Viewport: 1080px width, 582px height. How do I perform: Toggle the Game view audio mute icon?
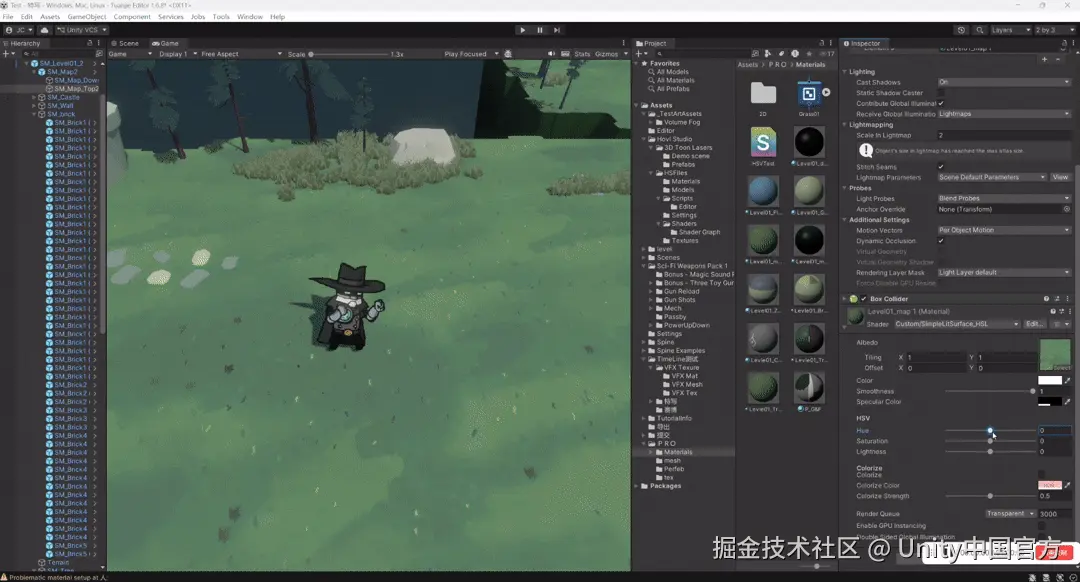tap(551, 54)
